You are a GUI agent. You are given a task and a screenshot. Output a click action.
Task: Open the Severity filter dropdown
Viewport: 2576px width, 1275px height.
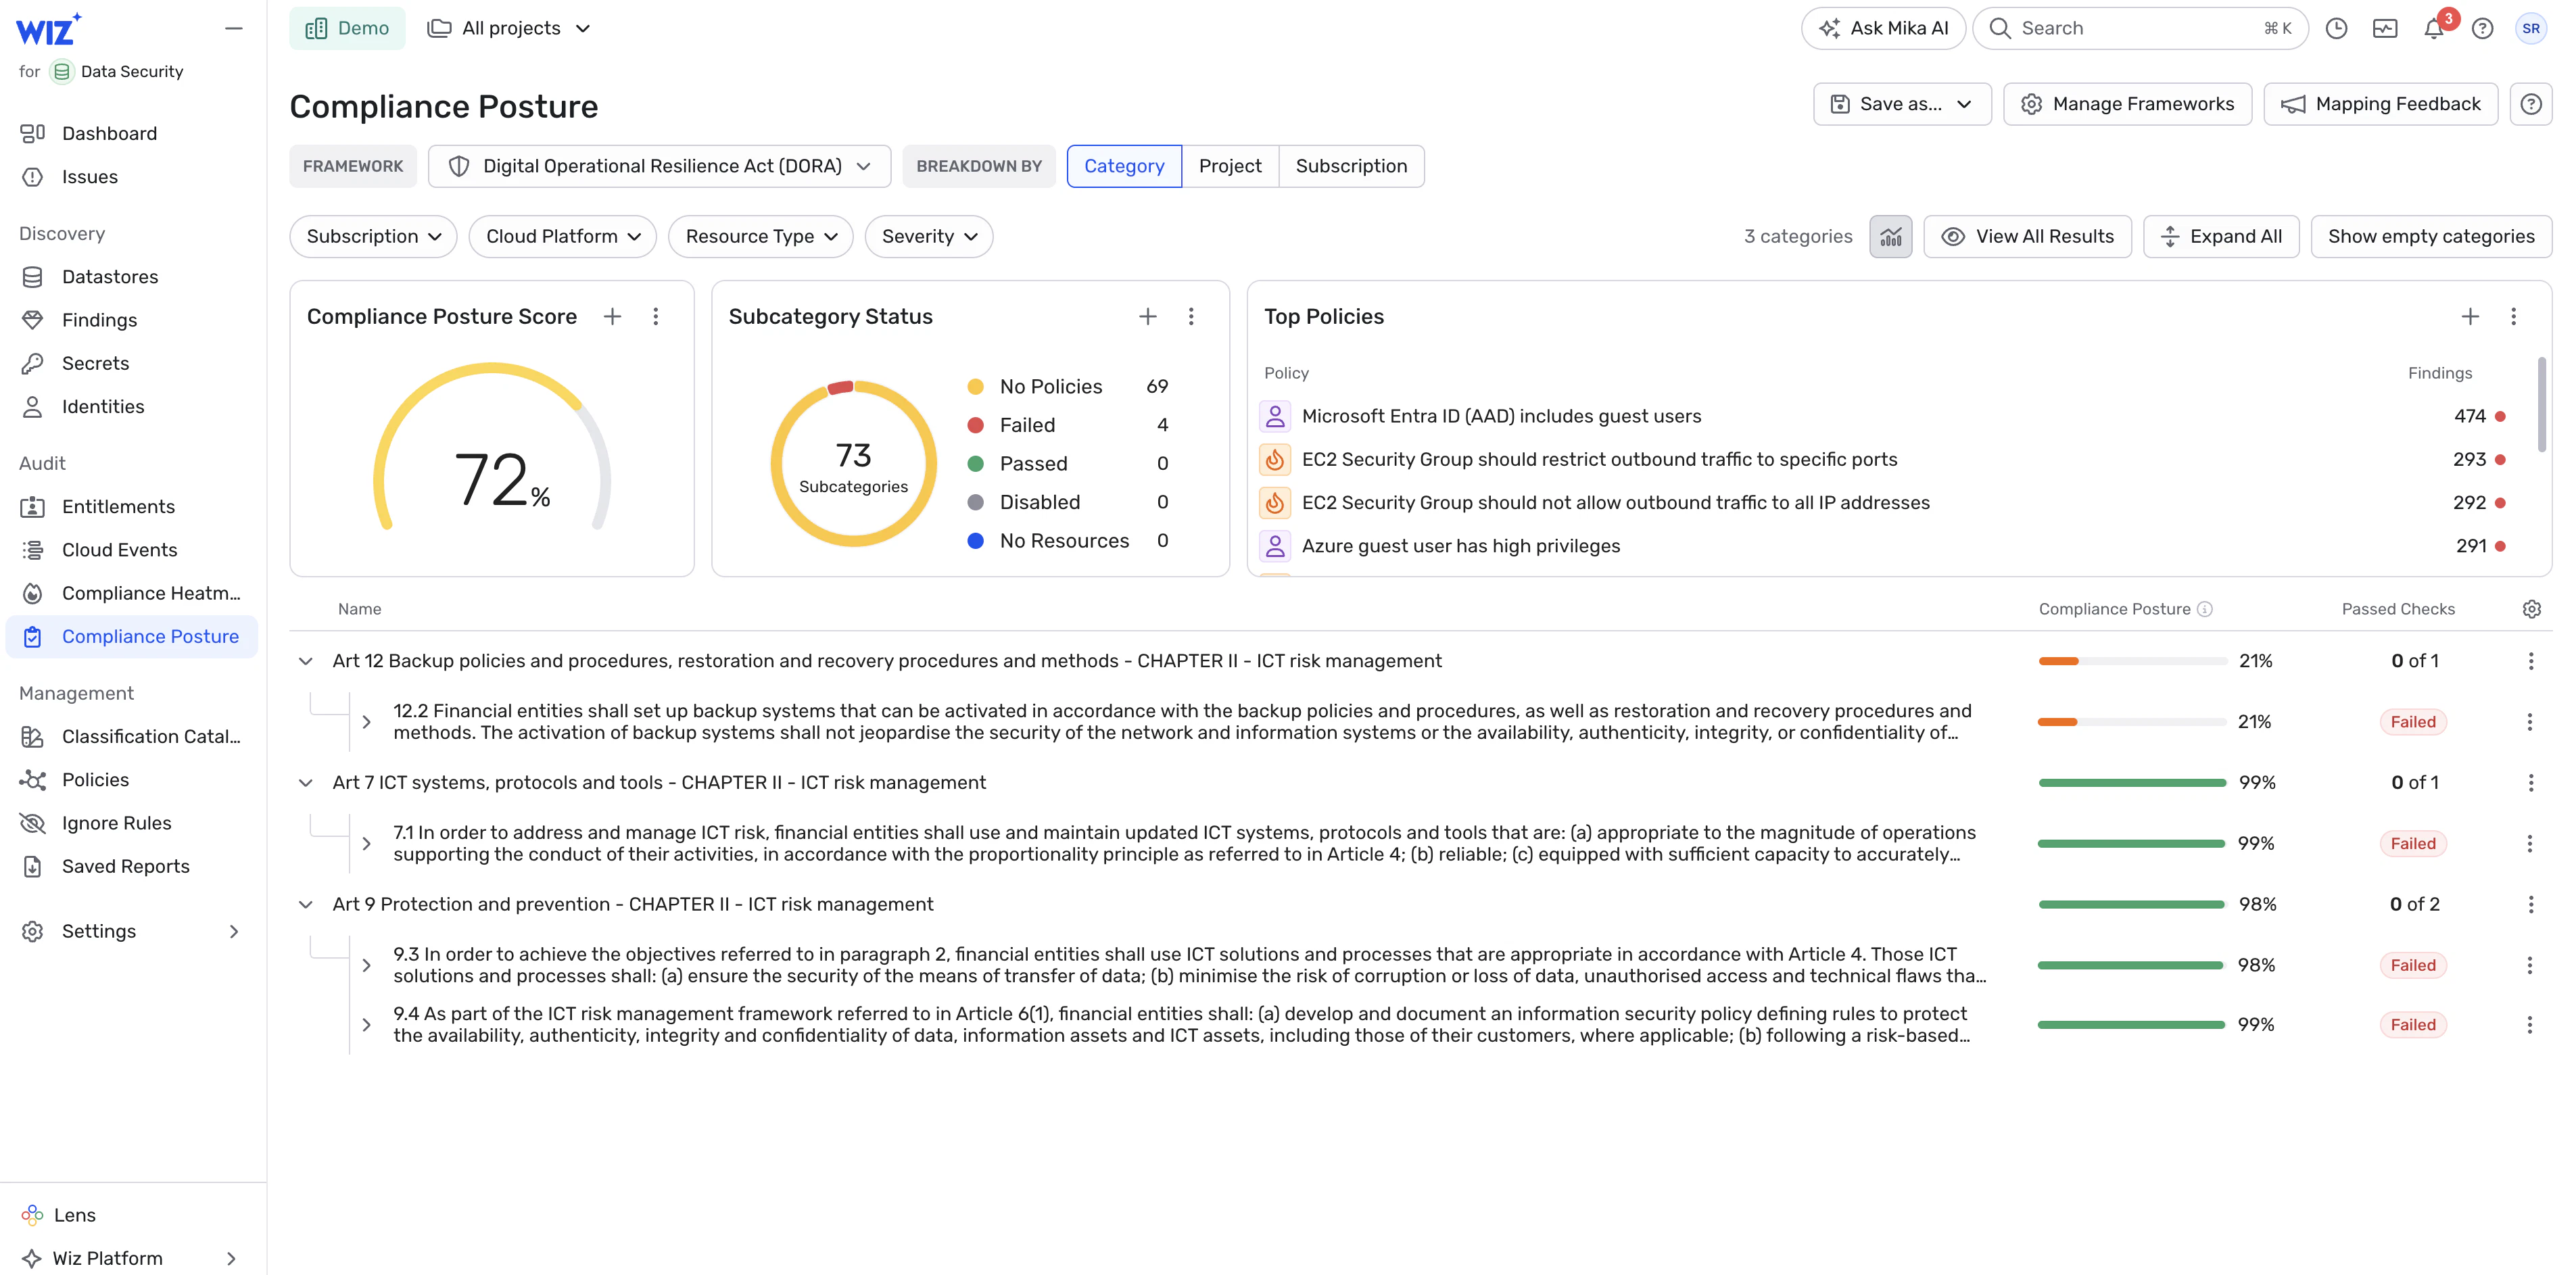(x=928, y=237)
